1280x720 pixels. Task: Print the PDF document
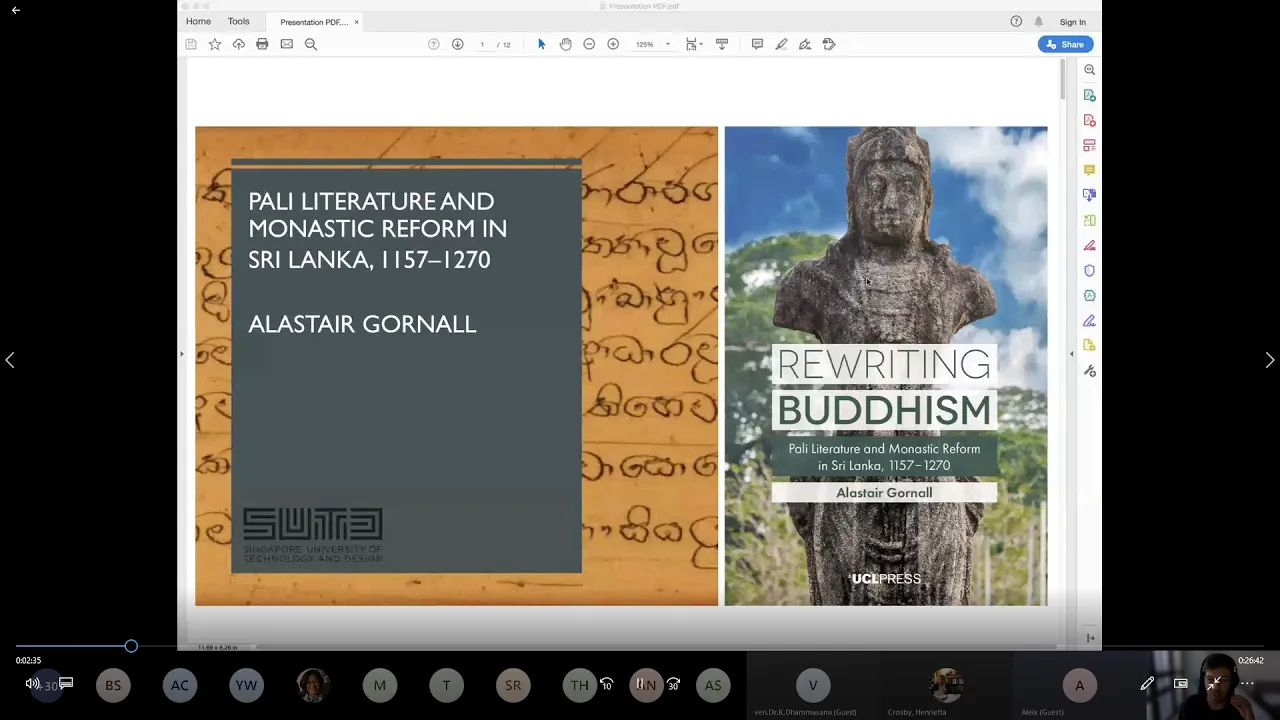(x=262, y=44)
